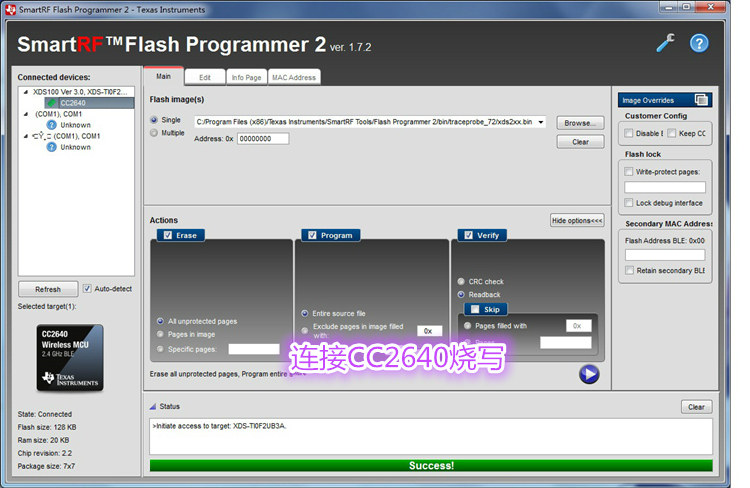The height and width of the screenshot is (488, 750).
Task: Toggle the Verify action checkbox
Action: [x=469, y=235]
